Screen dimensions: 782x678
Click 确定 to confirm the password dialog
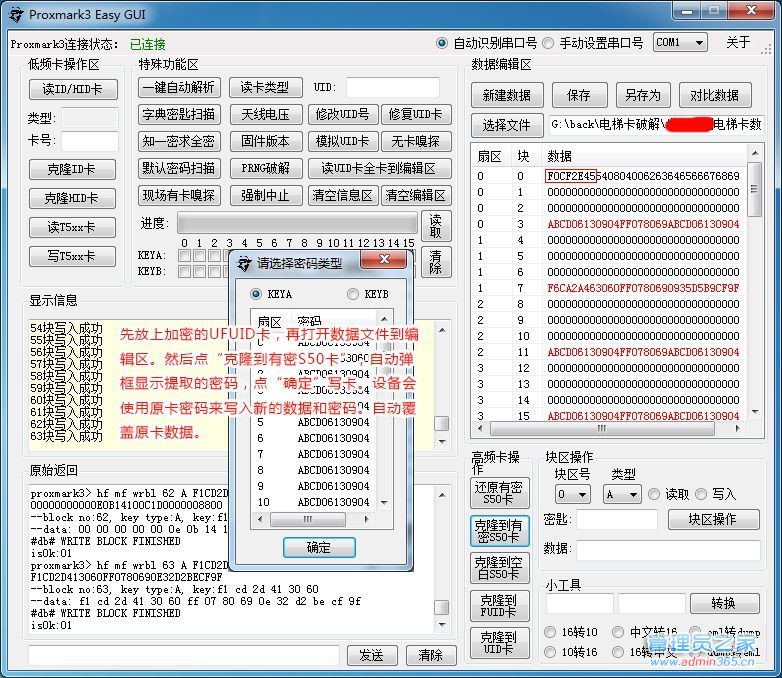(319, 547)
